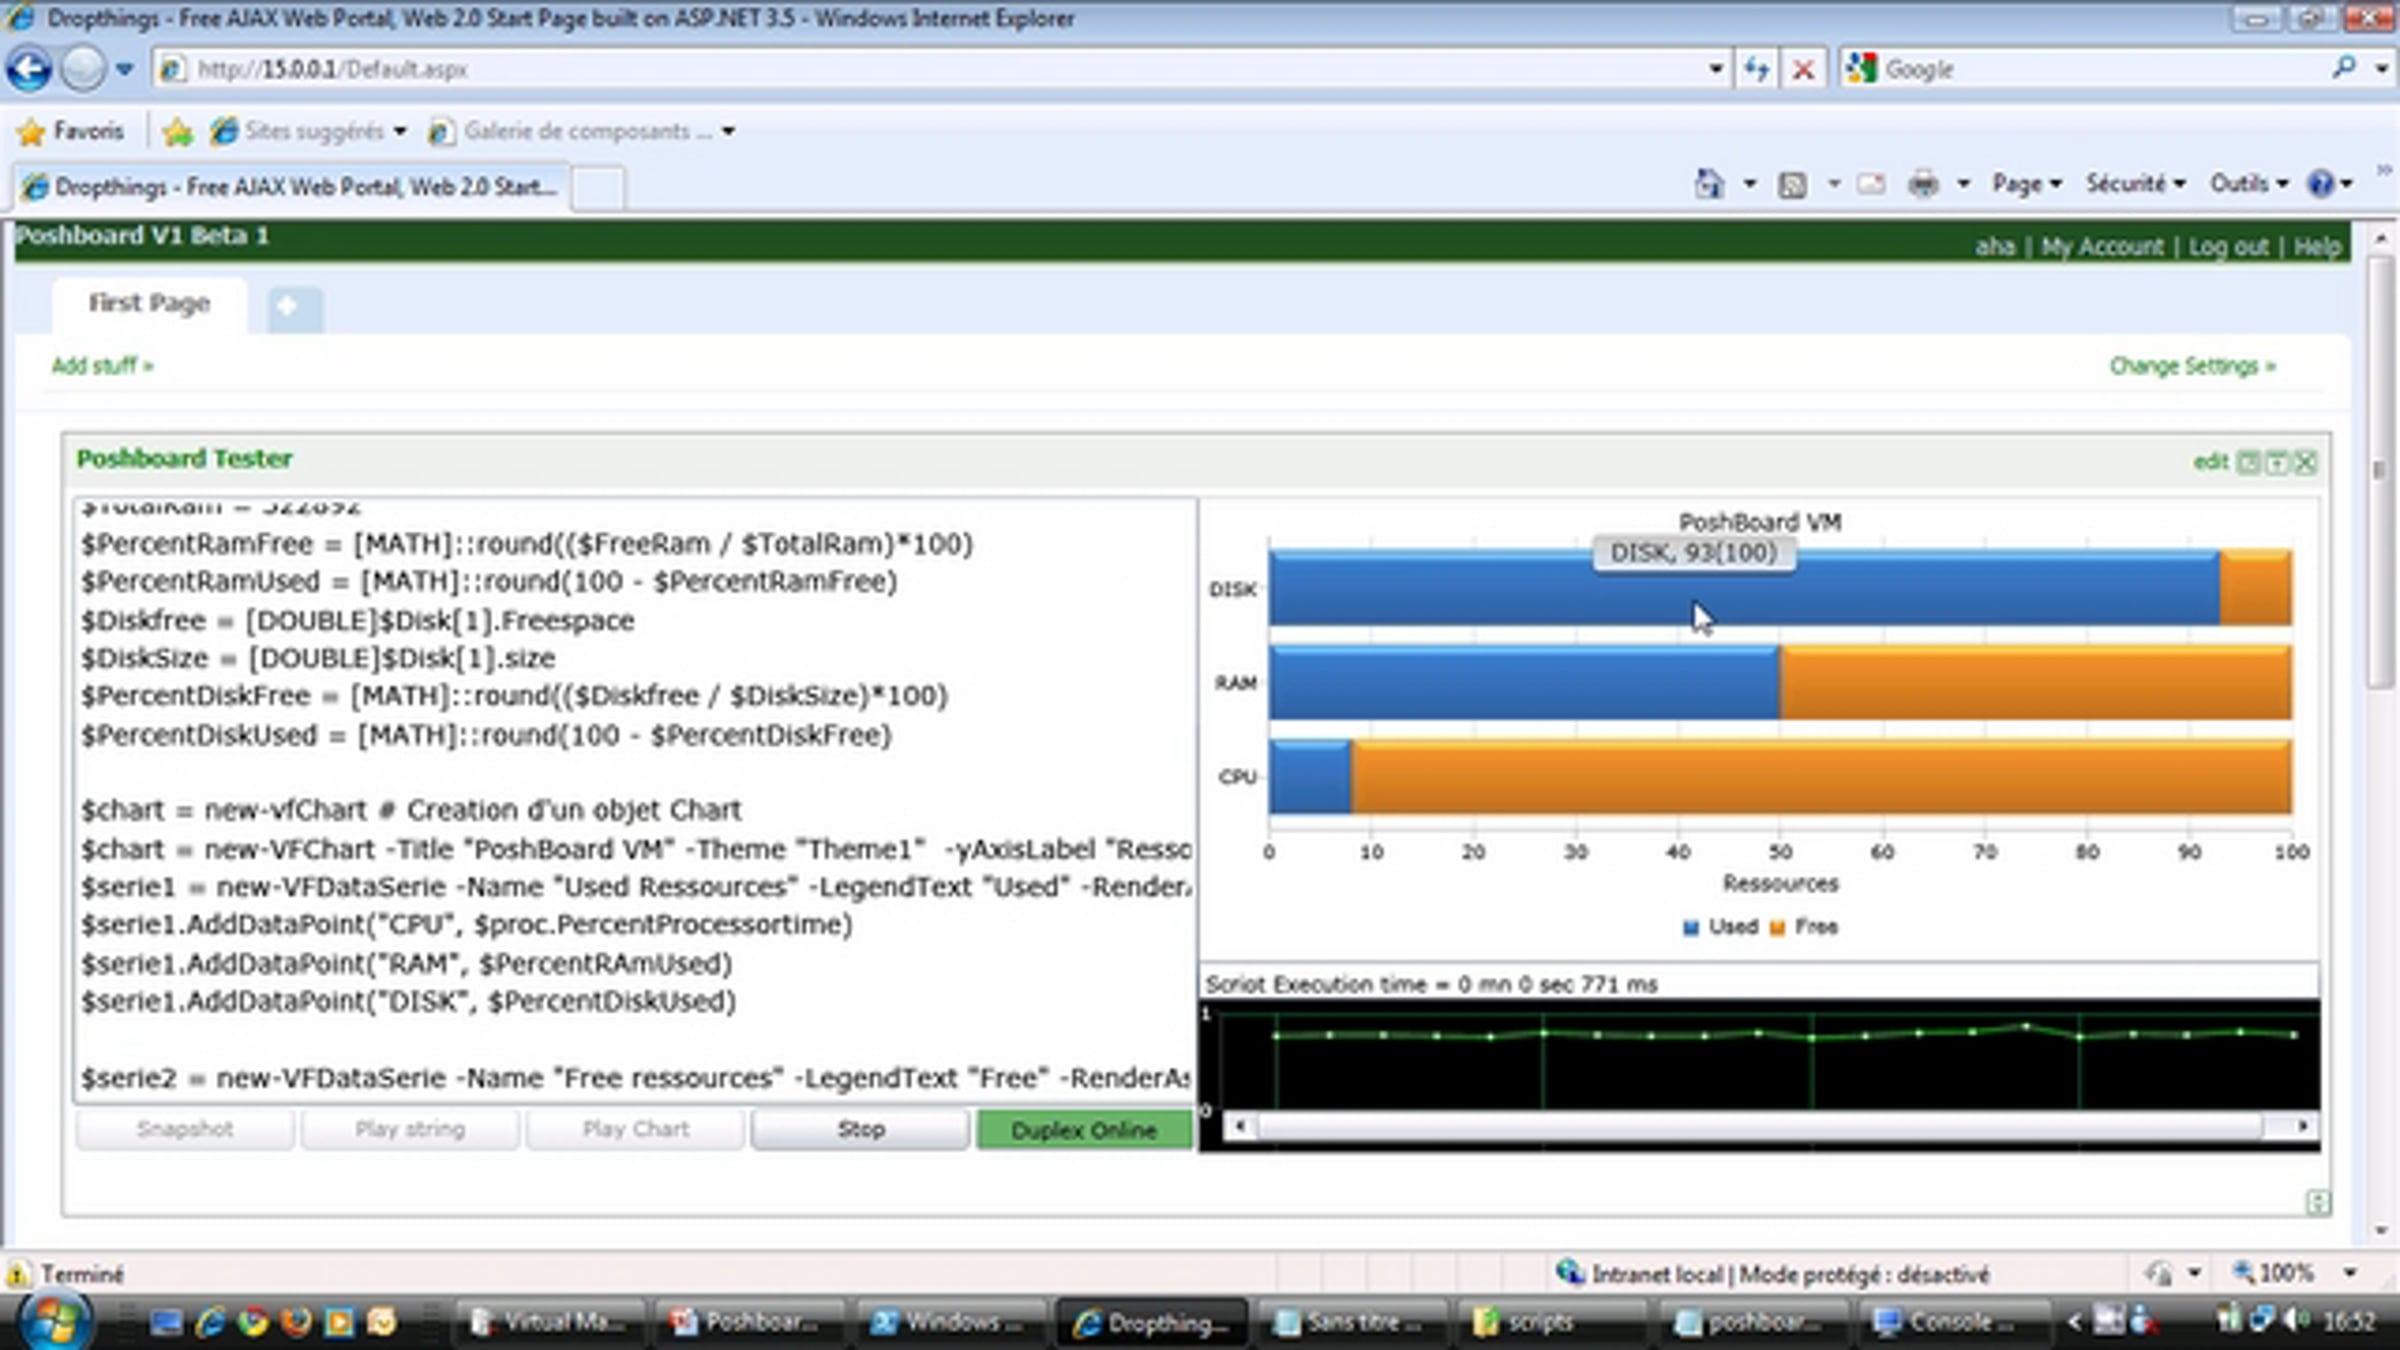Image resolution: width=2400 pixels, height=1350 pixels.
Task: Click the Google search magnifier icon
Action: (2343, 68)
